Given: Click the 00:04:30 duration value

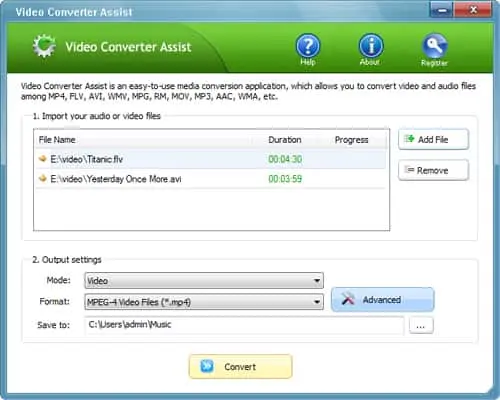Looking at the screenshot, I should click(x=285, y=159).
